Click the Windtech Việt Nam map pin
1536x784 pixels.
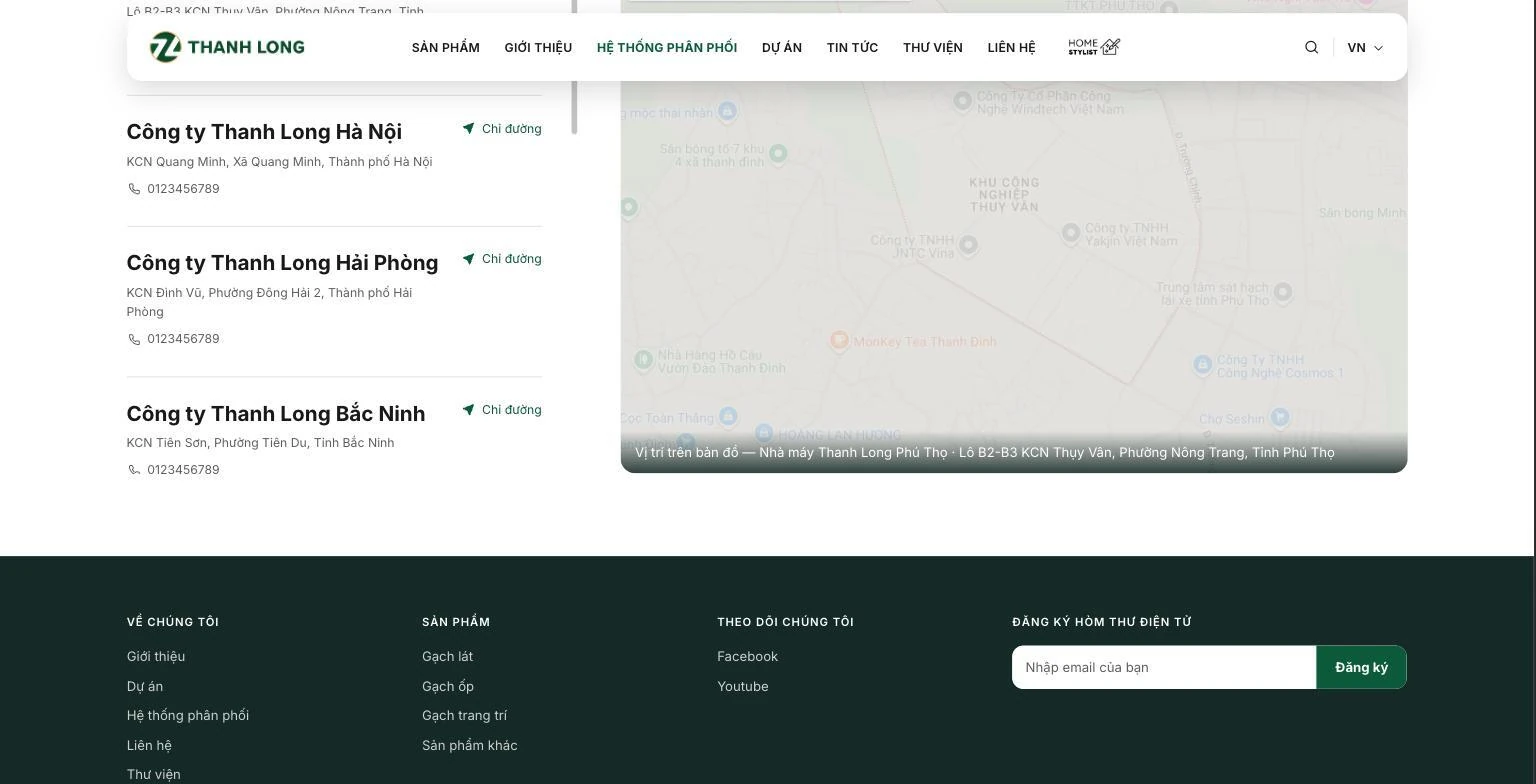click(962, 100)
